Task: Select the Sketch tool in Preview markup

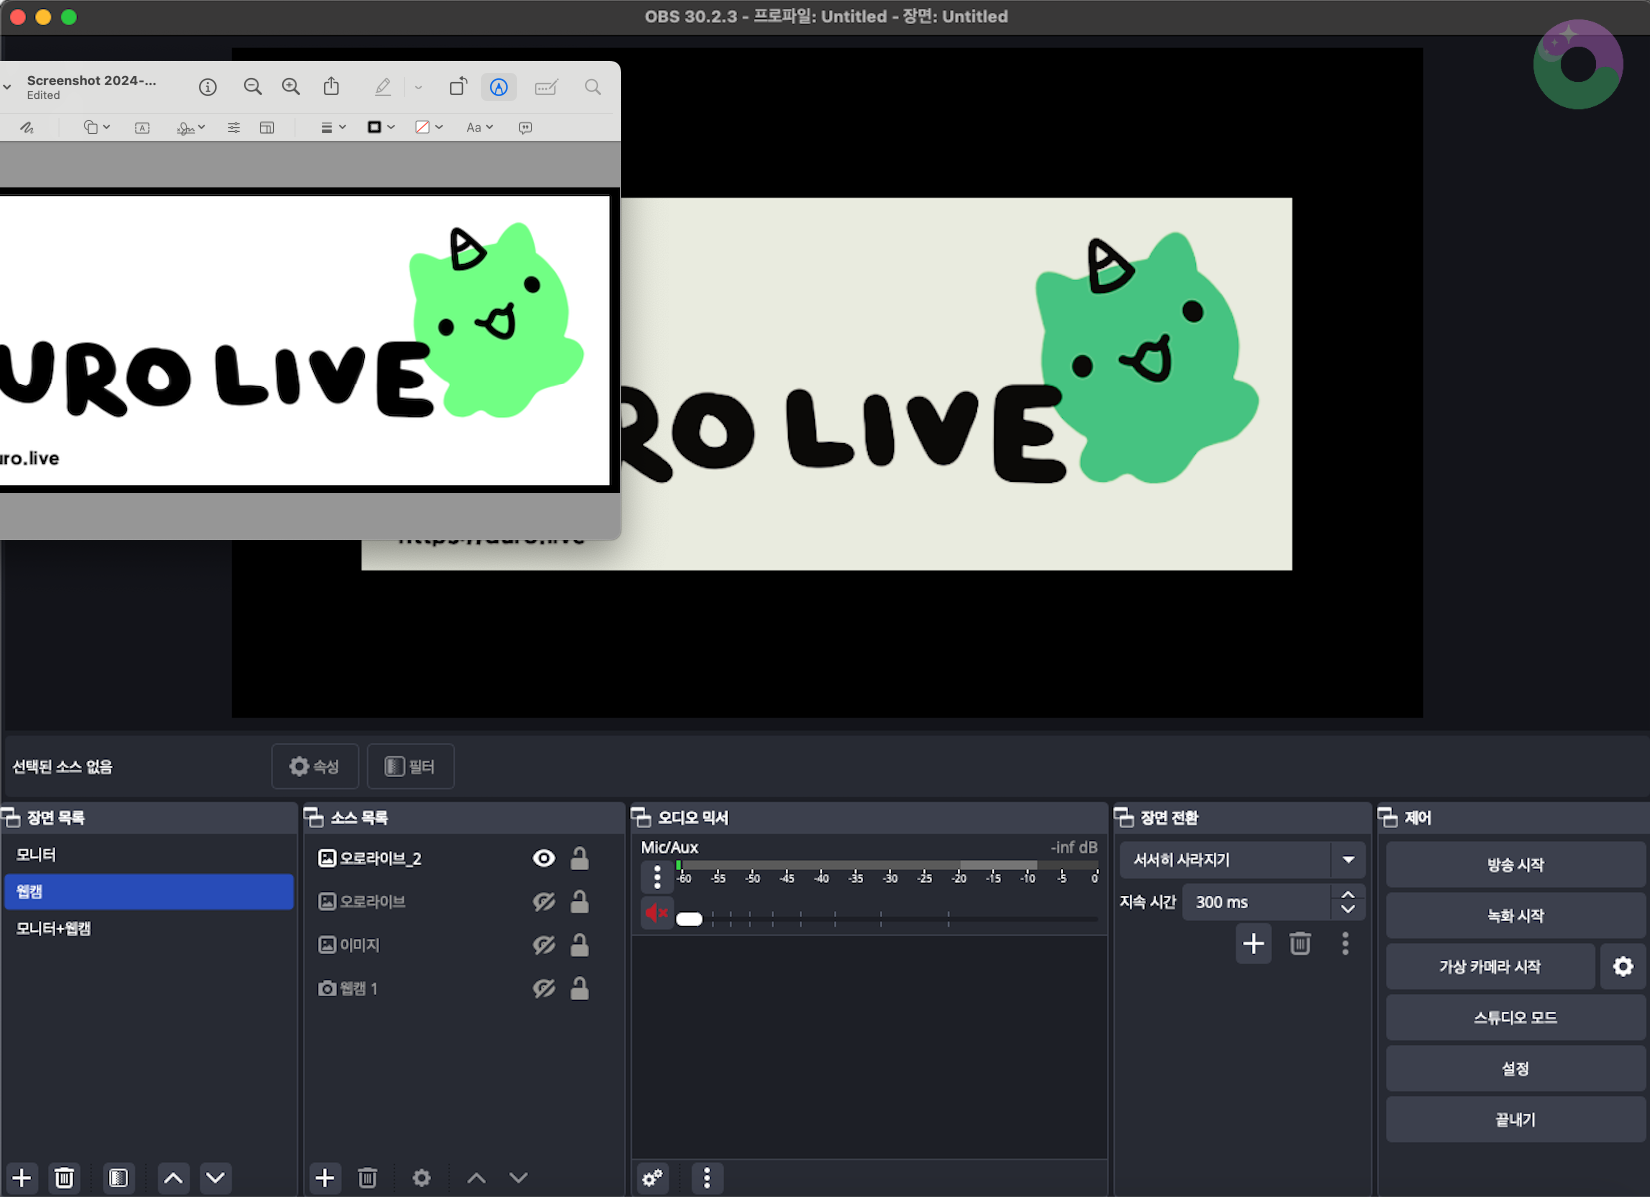Action: pos(27,127)
